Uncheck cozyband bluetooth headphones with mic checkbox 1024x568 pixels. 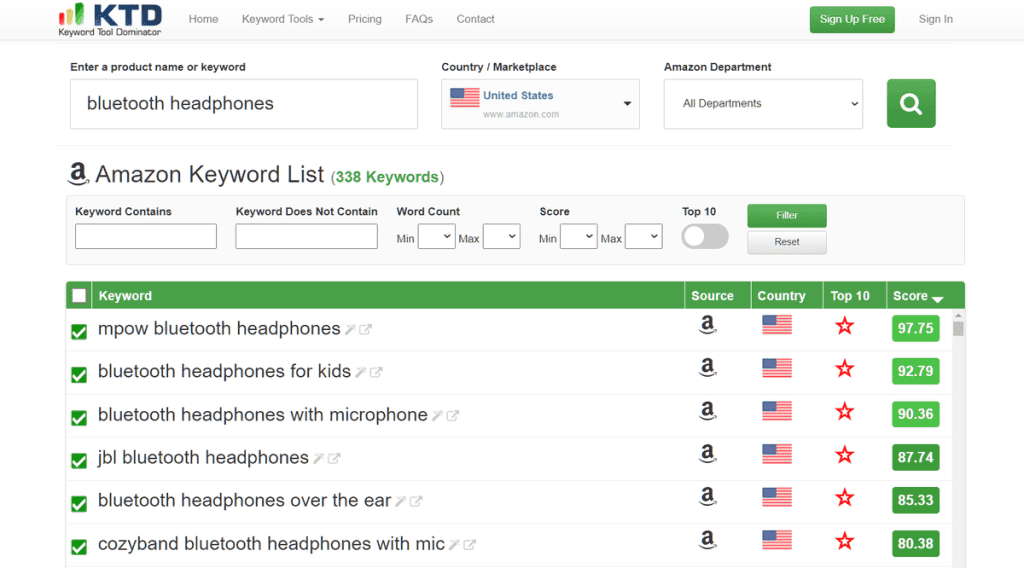[x=79, y=547]
